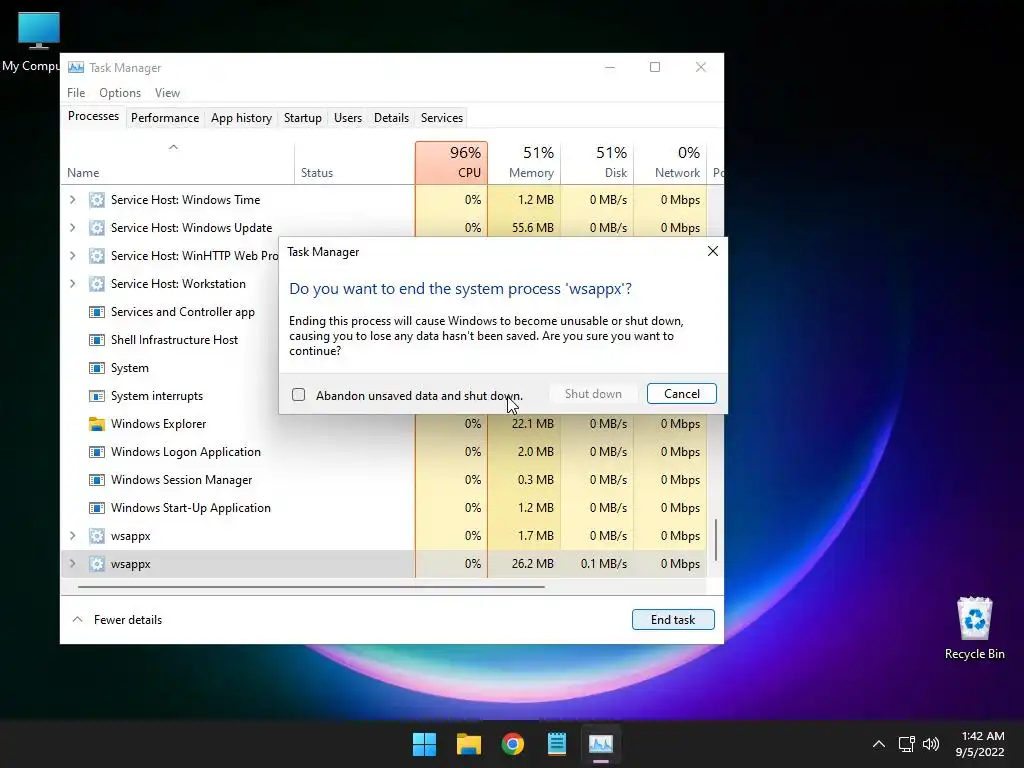Sort processes by the Network column
This screenshot has width=1024, height=768.
pyautogui.click(x=671, y=163)
